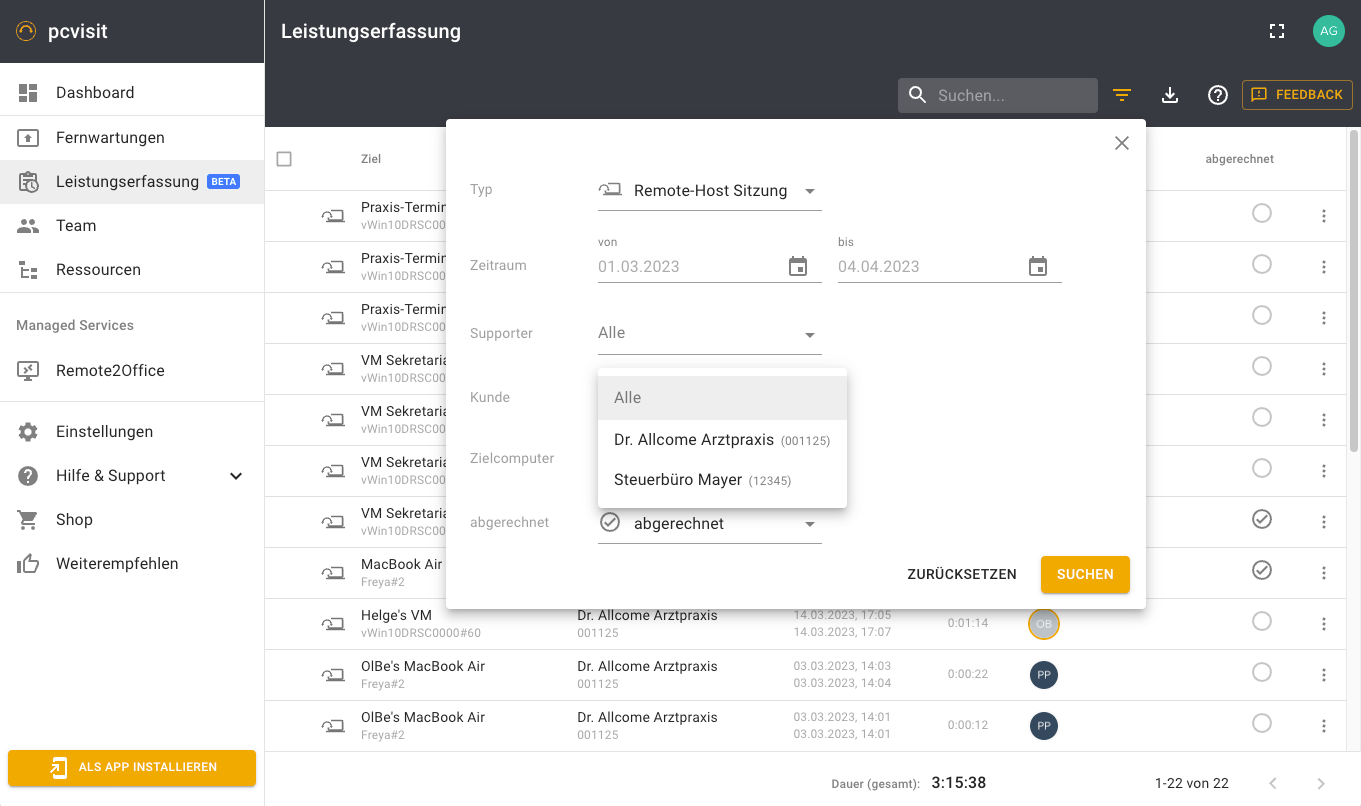
Task: Click ZURÜCKSETZEN to reset filters
Action: tap(961, 574)
